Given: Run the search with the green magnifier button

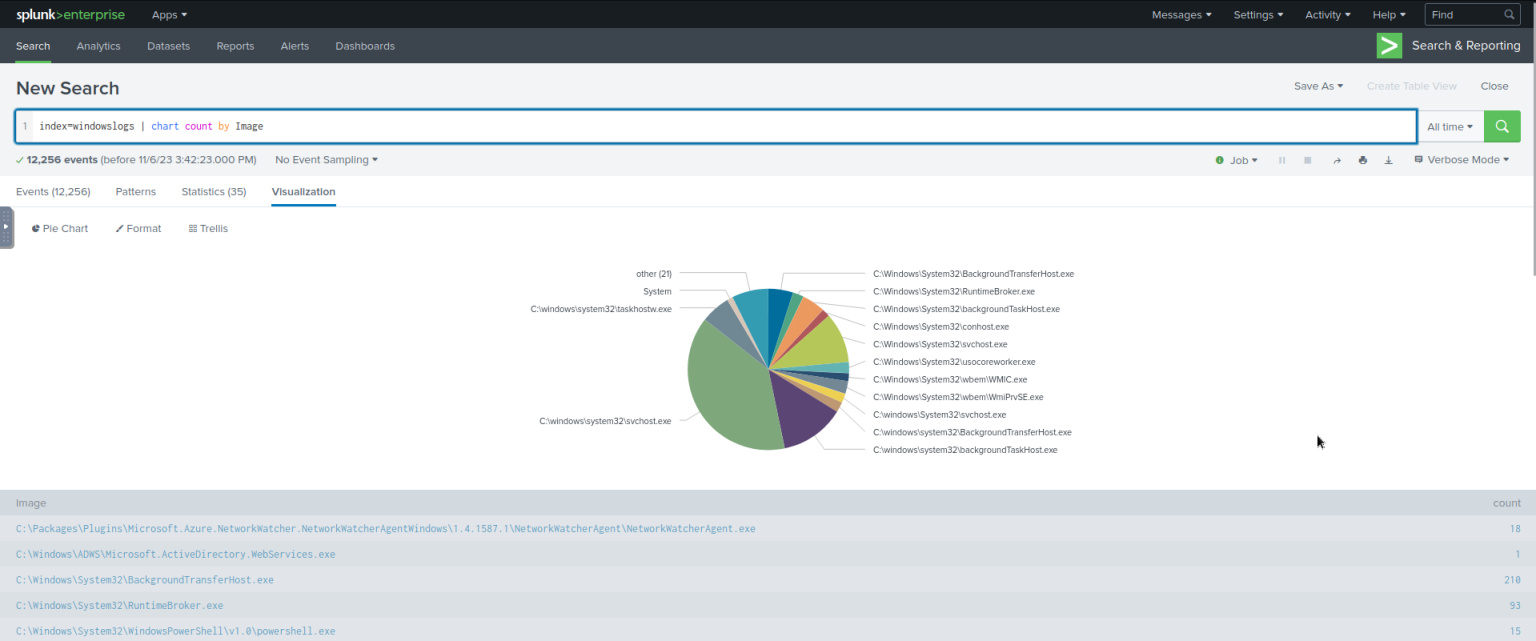Looking at the screenshot, I should click(1502, 126).
